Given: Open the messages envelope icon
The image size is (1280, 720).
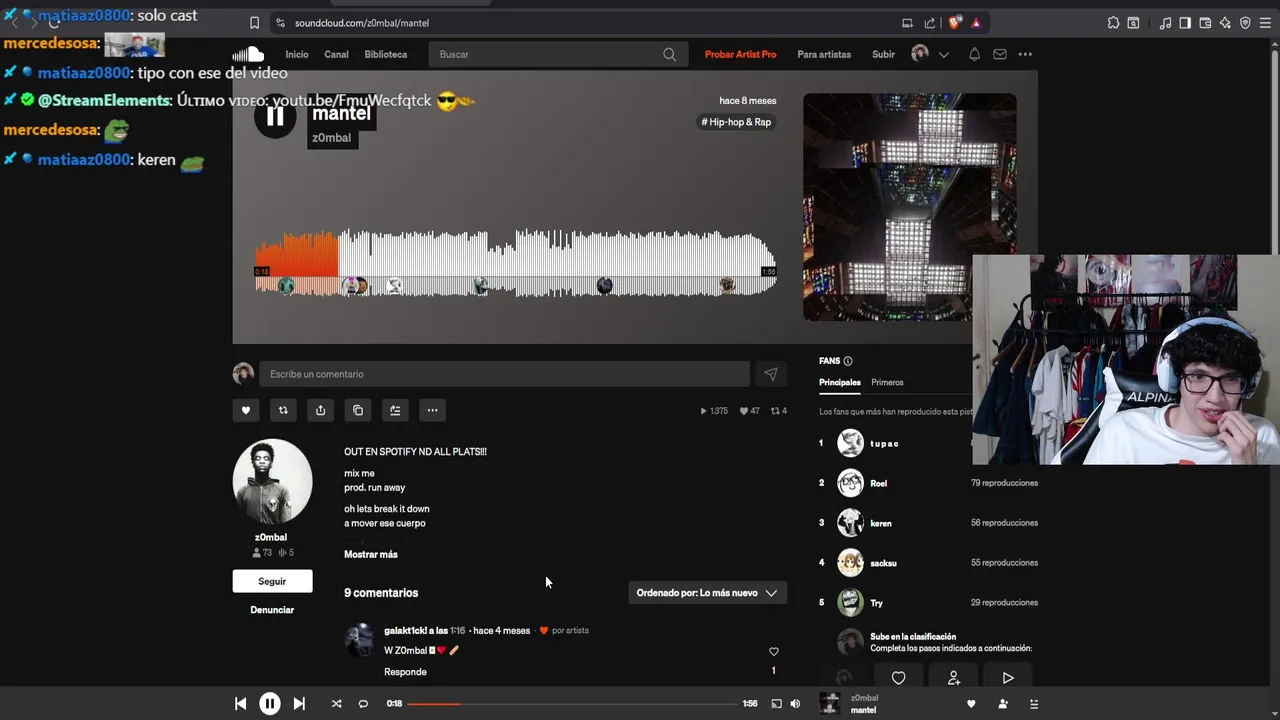Looking at the screenshot, I should click(1000, 54).
